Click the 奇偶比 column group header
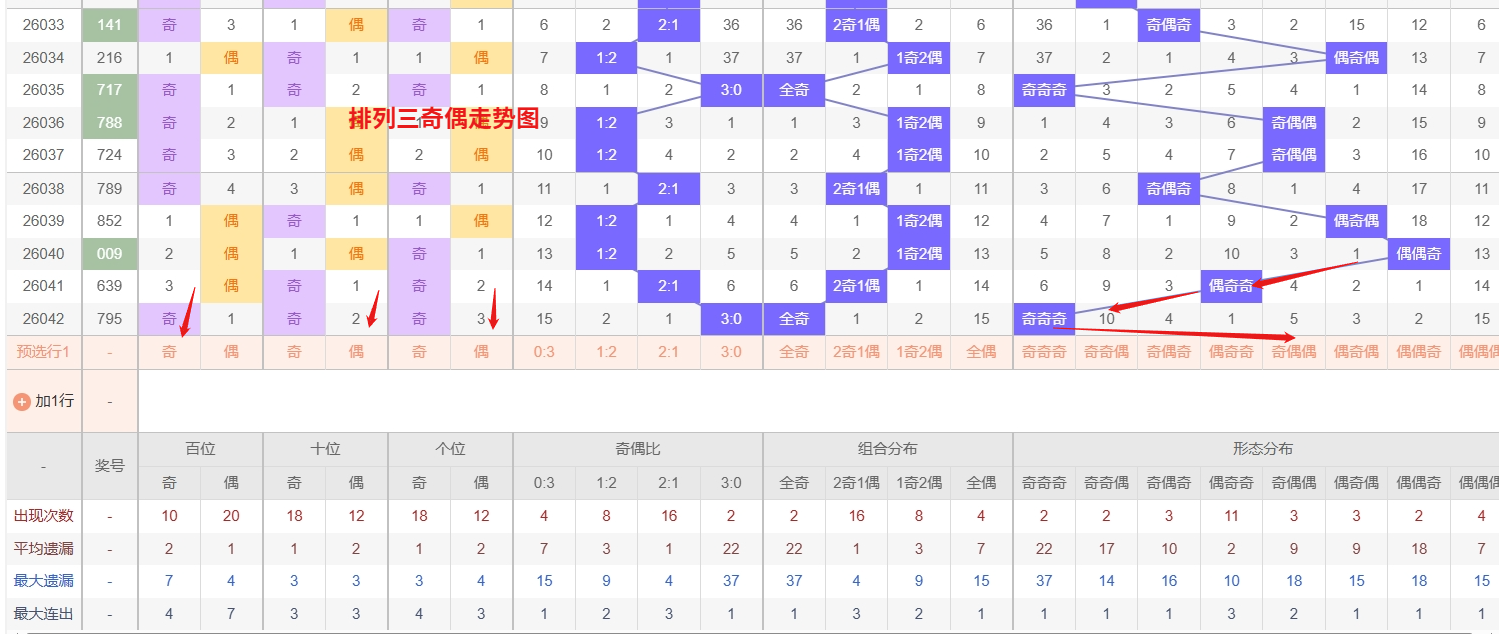1499x634 pixels. (637, 449)
